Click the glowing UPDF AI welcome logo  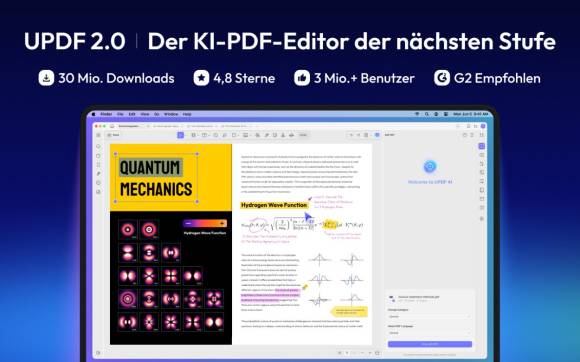[430, 166]
